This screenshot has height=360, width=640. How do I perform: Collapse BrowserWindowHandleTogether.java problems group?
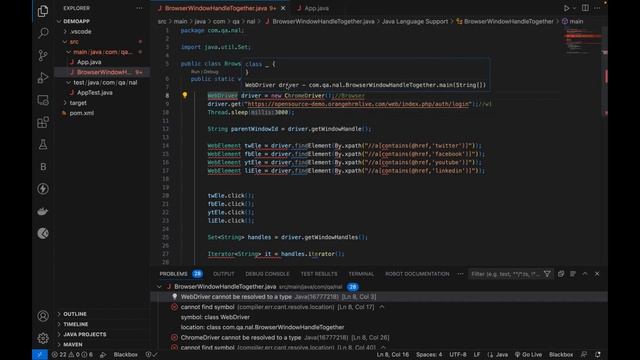pos(159,287)
